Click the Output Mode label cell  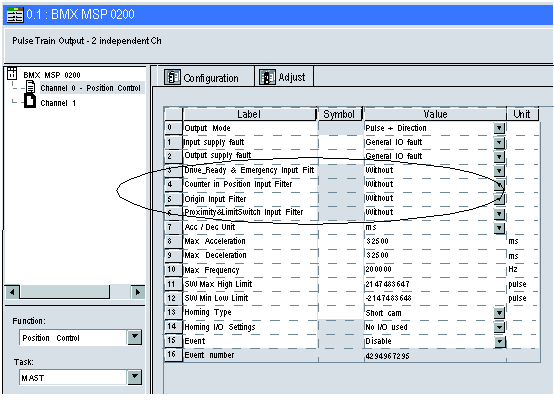pos(250,128)
